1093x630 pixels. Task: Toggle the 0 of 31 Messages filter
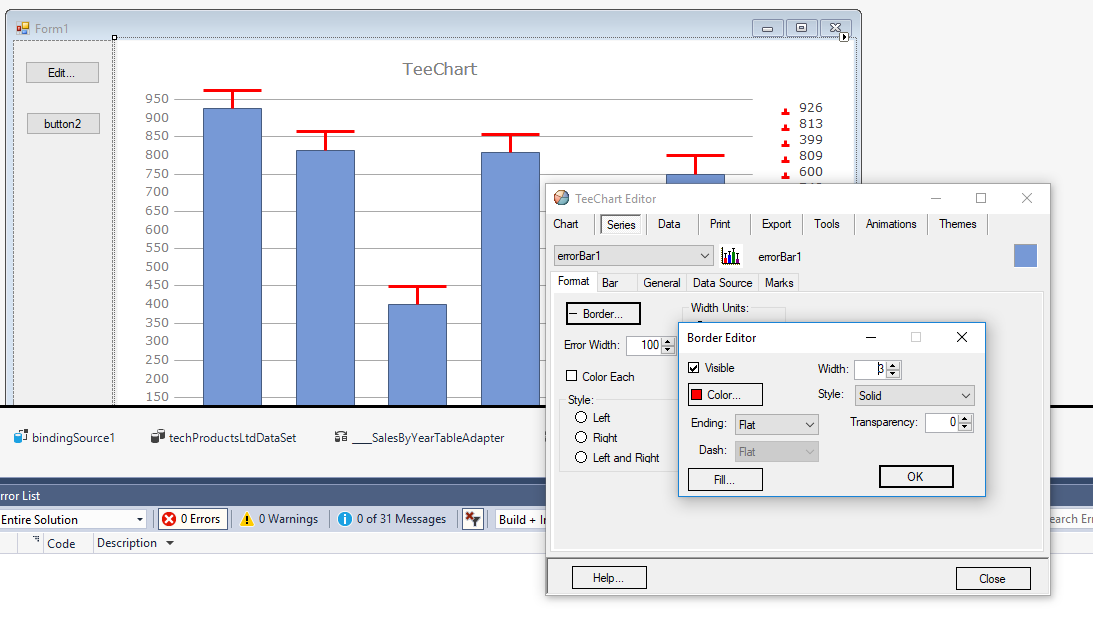click(392, 519)
